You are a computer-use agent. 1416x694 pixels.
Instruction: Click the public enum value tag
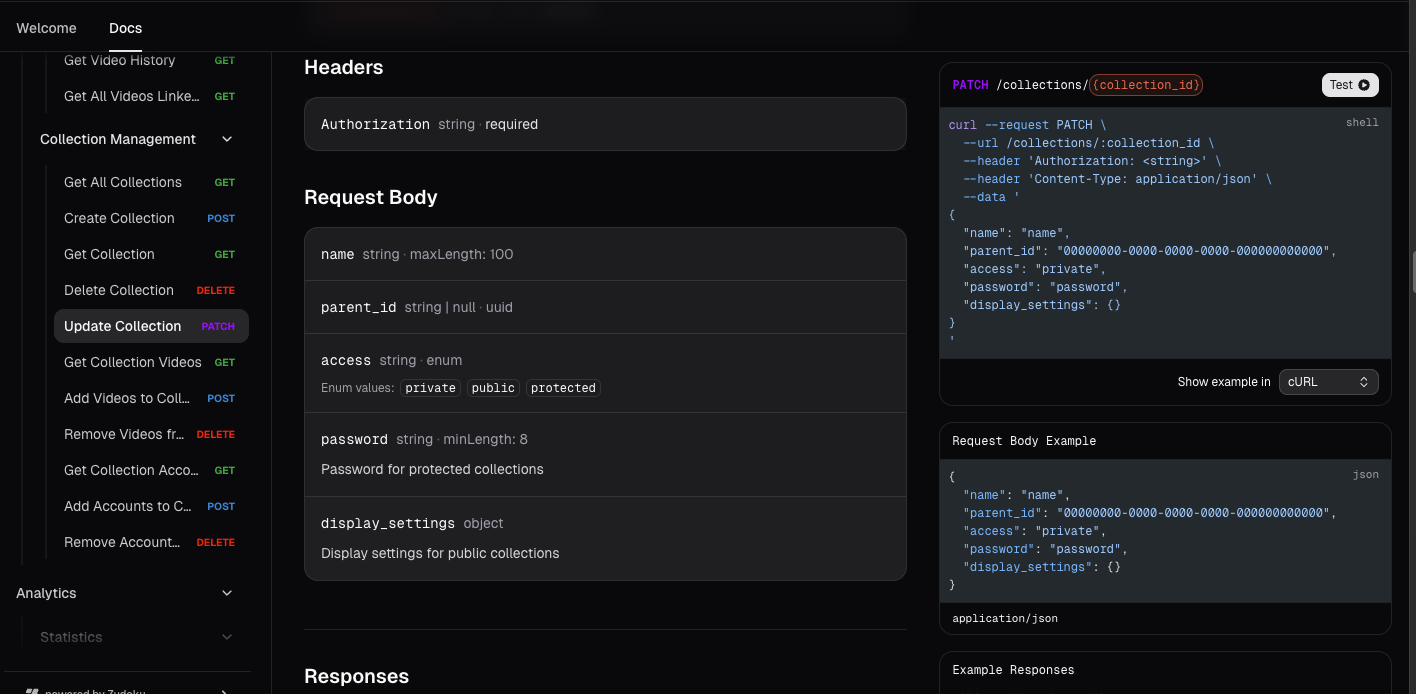click(x=493, y=388)
